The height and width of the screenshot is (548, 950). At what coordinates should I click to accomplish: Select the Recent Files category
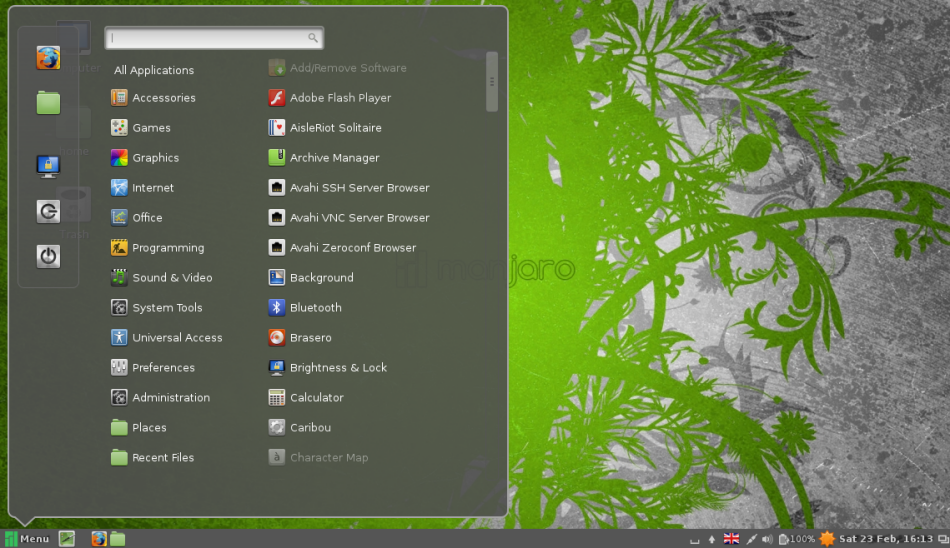pos(153,458)
